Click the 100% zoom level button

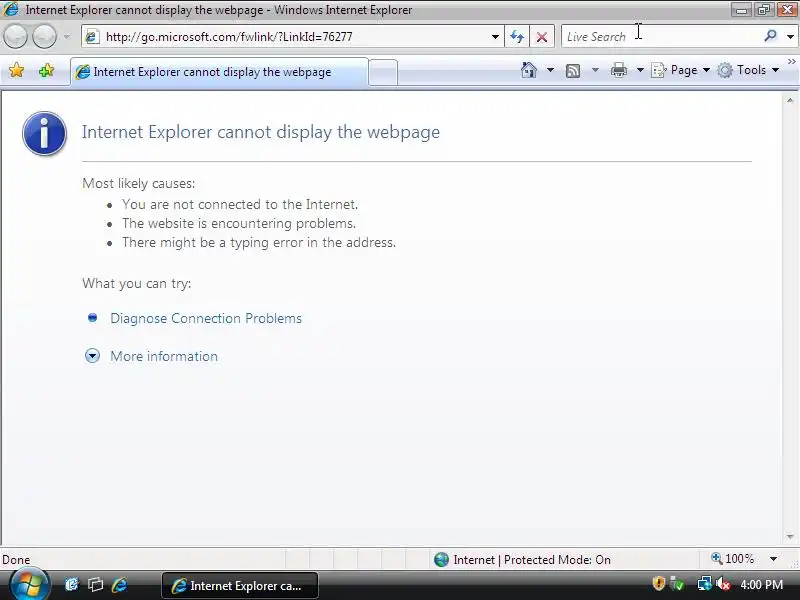[x=733, y=559]
